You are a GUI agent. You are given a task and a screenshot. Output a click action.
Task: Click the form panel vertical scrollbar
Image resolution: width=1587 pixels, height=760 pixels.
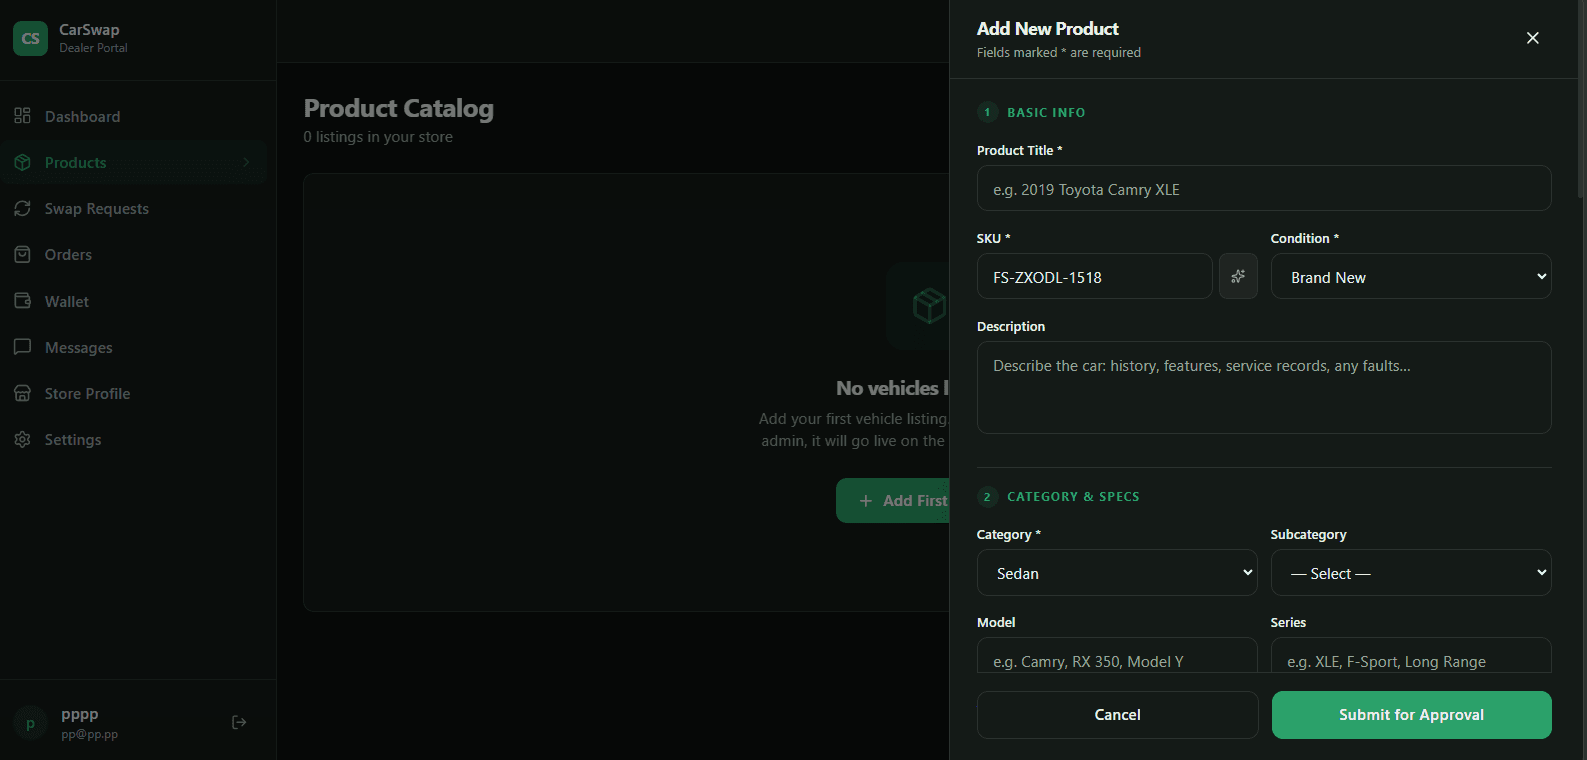point(1581,100)
